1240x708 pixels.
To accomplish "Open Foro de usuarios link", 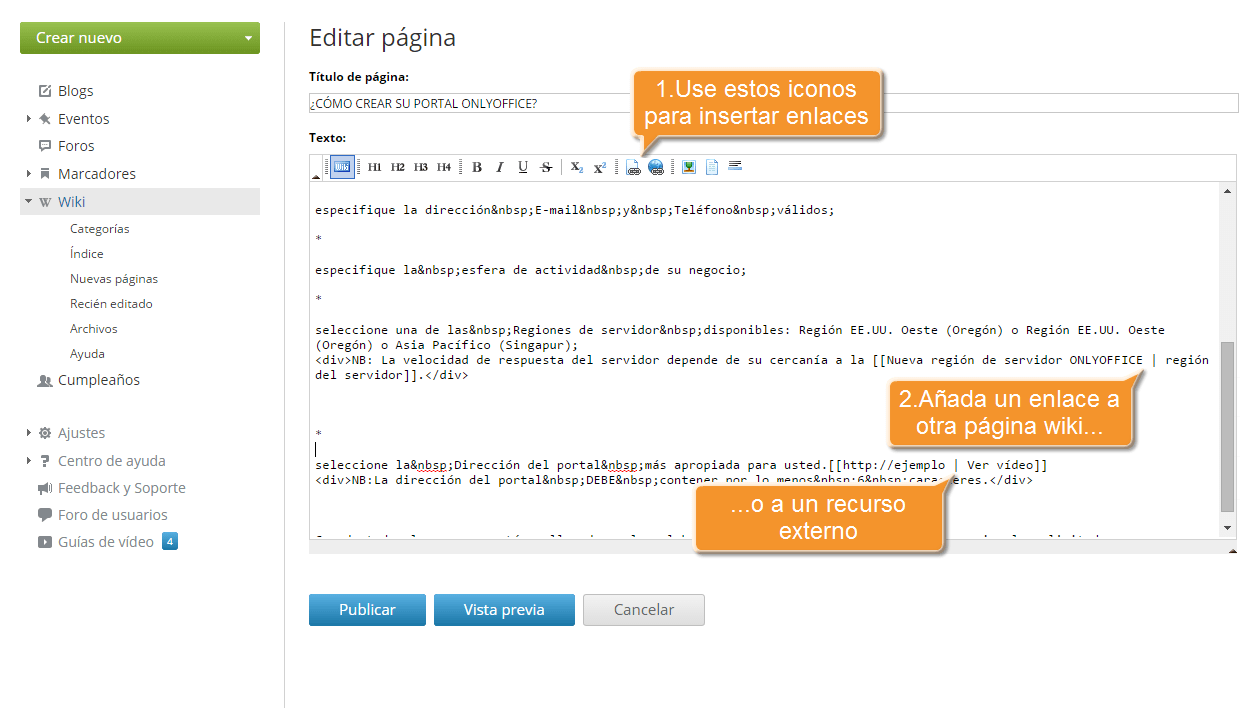I will [x=113, y=515].
